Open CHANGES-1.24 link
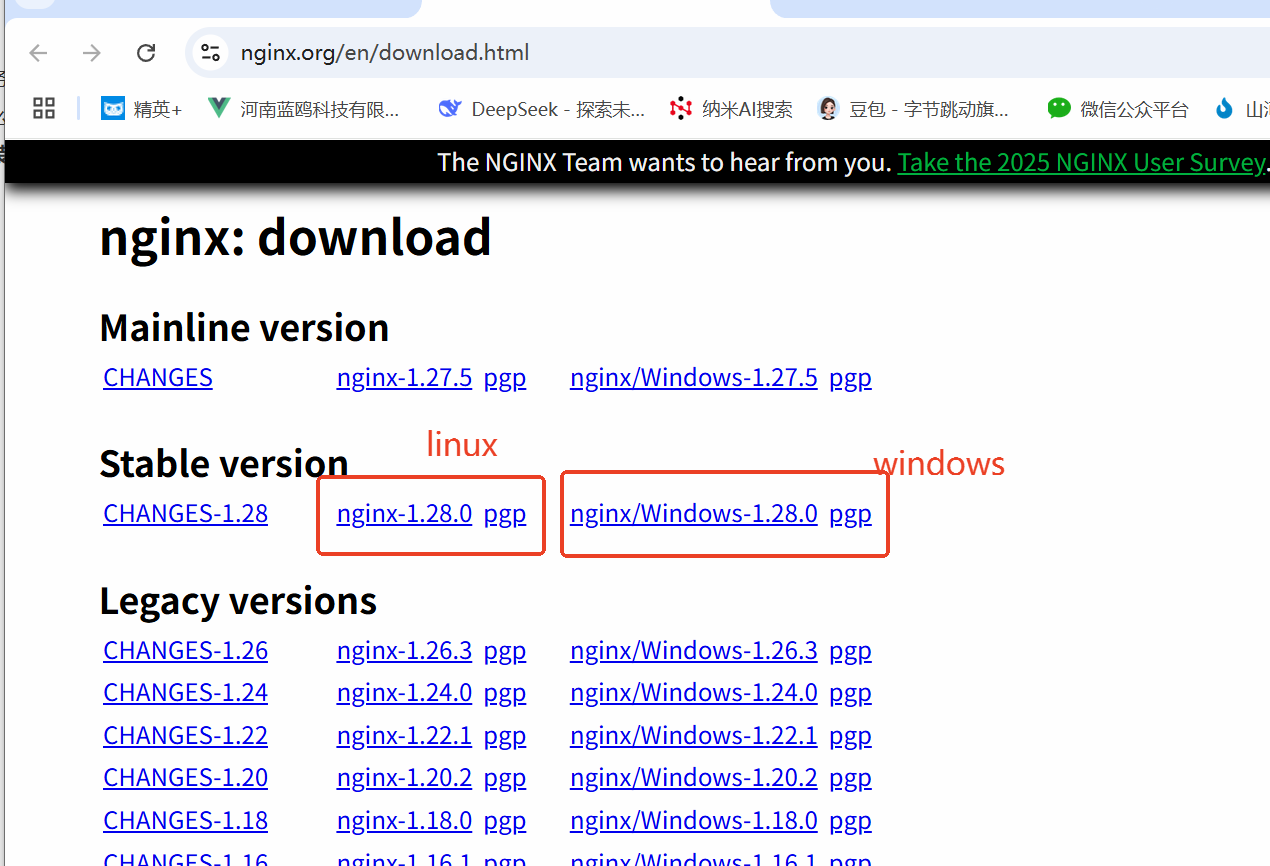 [186, 693]
